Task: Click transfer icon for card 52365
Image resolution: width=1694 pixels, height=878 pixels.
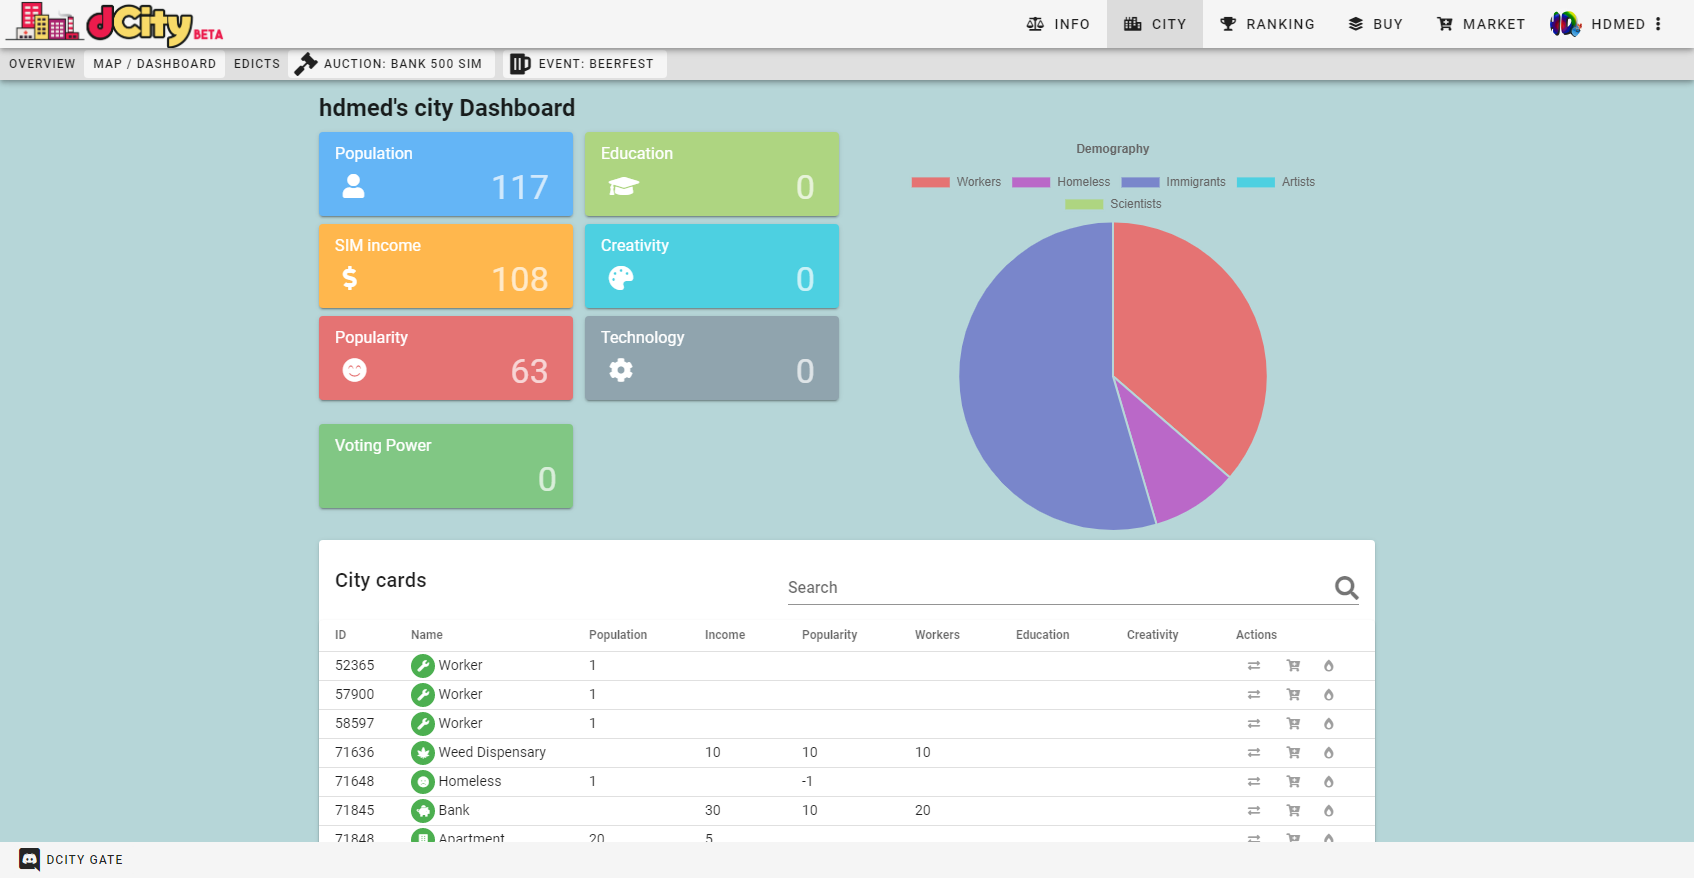Action: coord(1254,666)
